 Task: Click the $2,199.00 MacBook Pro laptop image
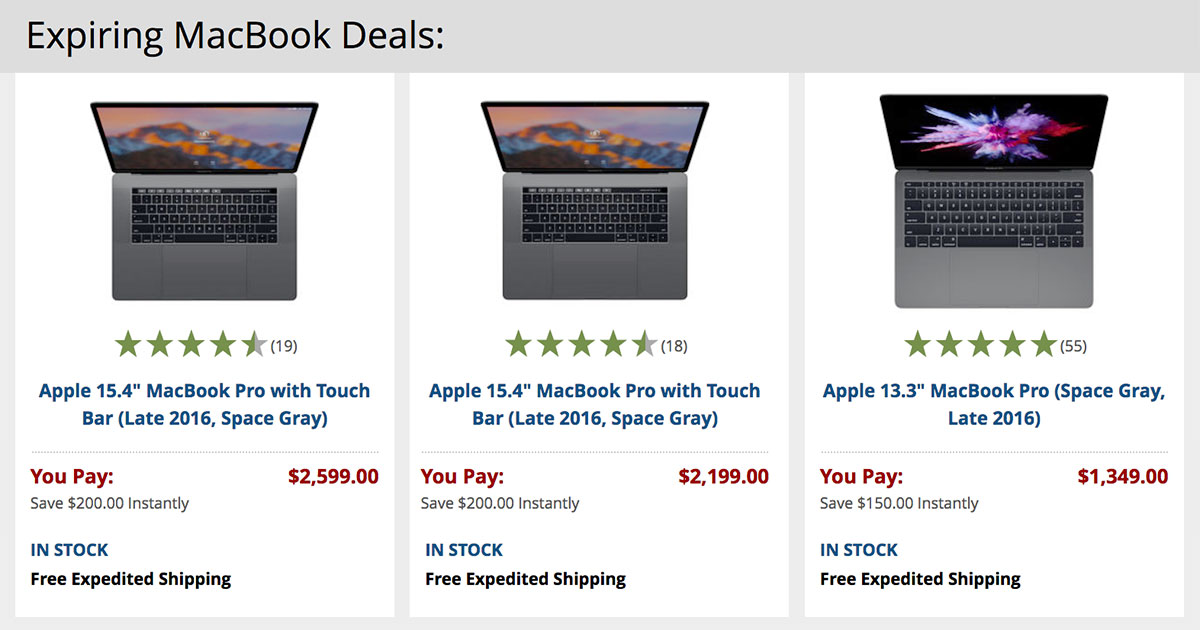(x=594, y=199)
